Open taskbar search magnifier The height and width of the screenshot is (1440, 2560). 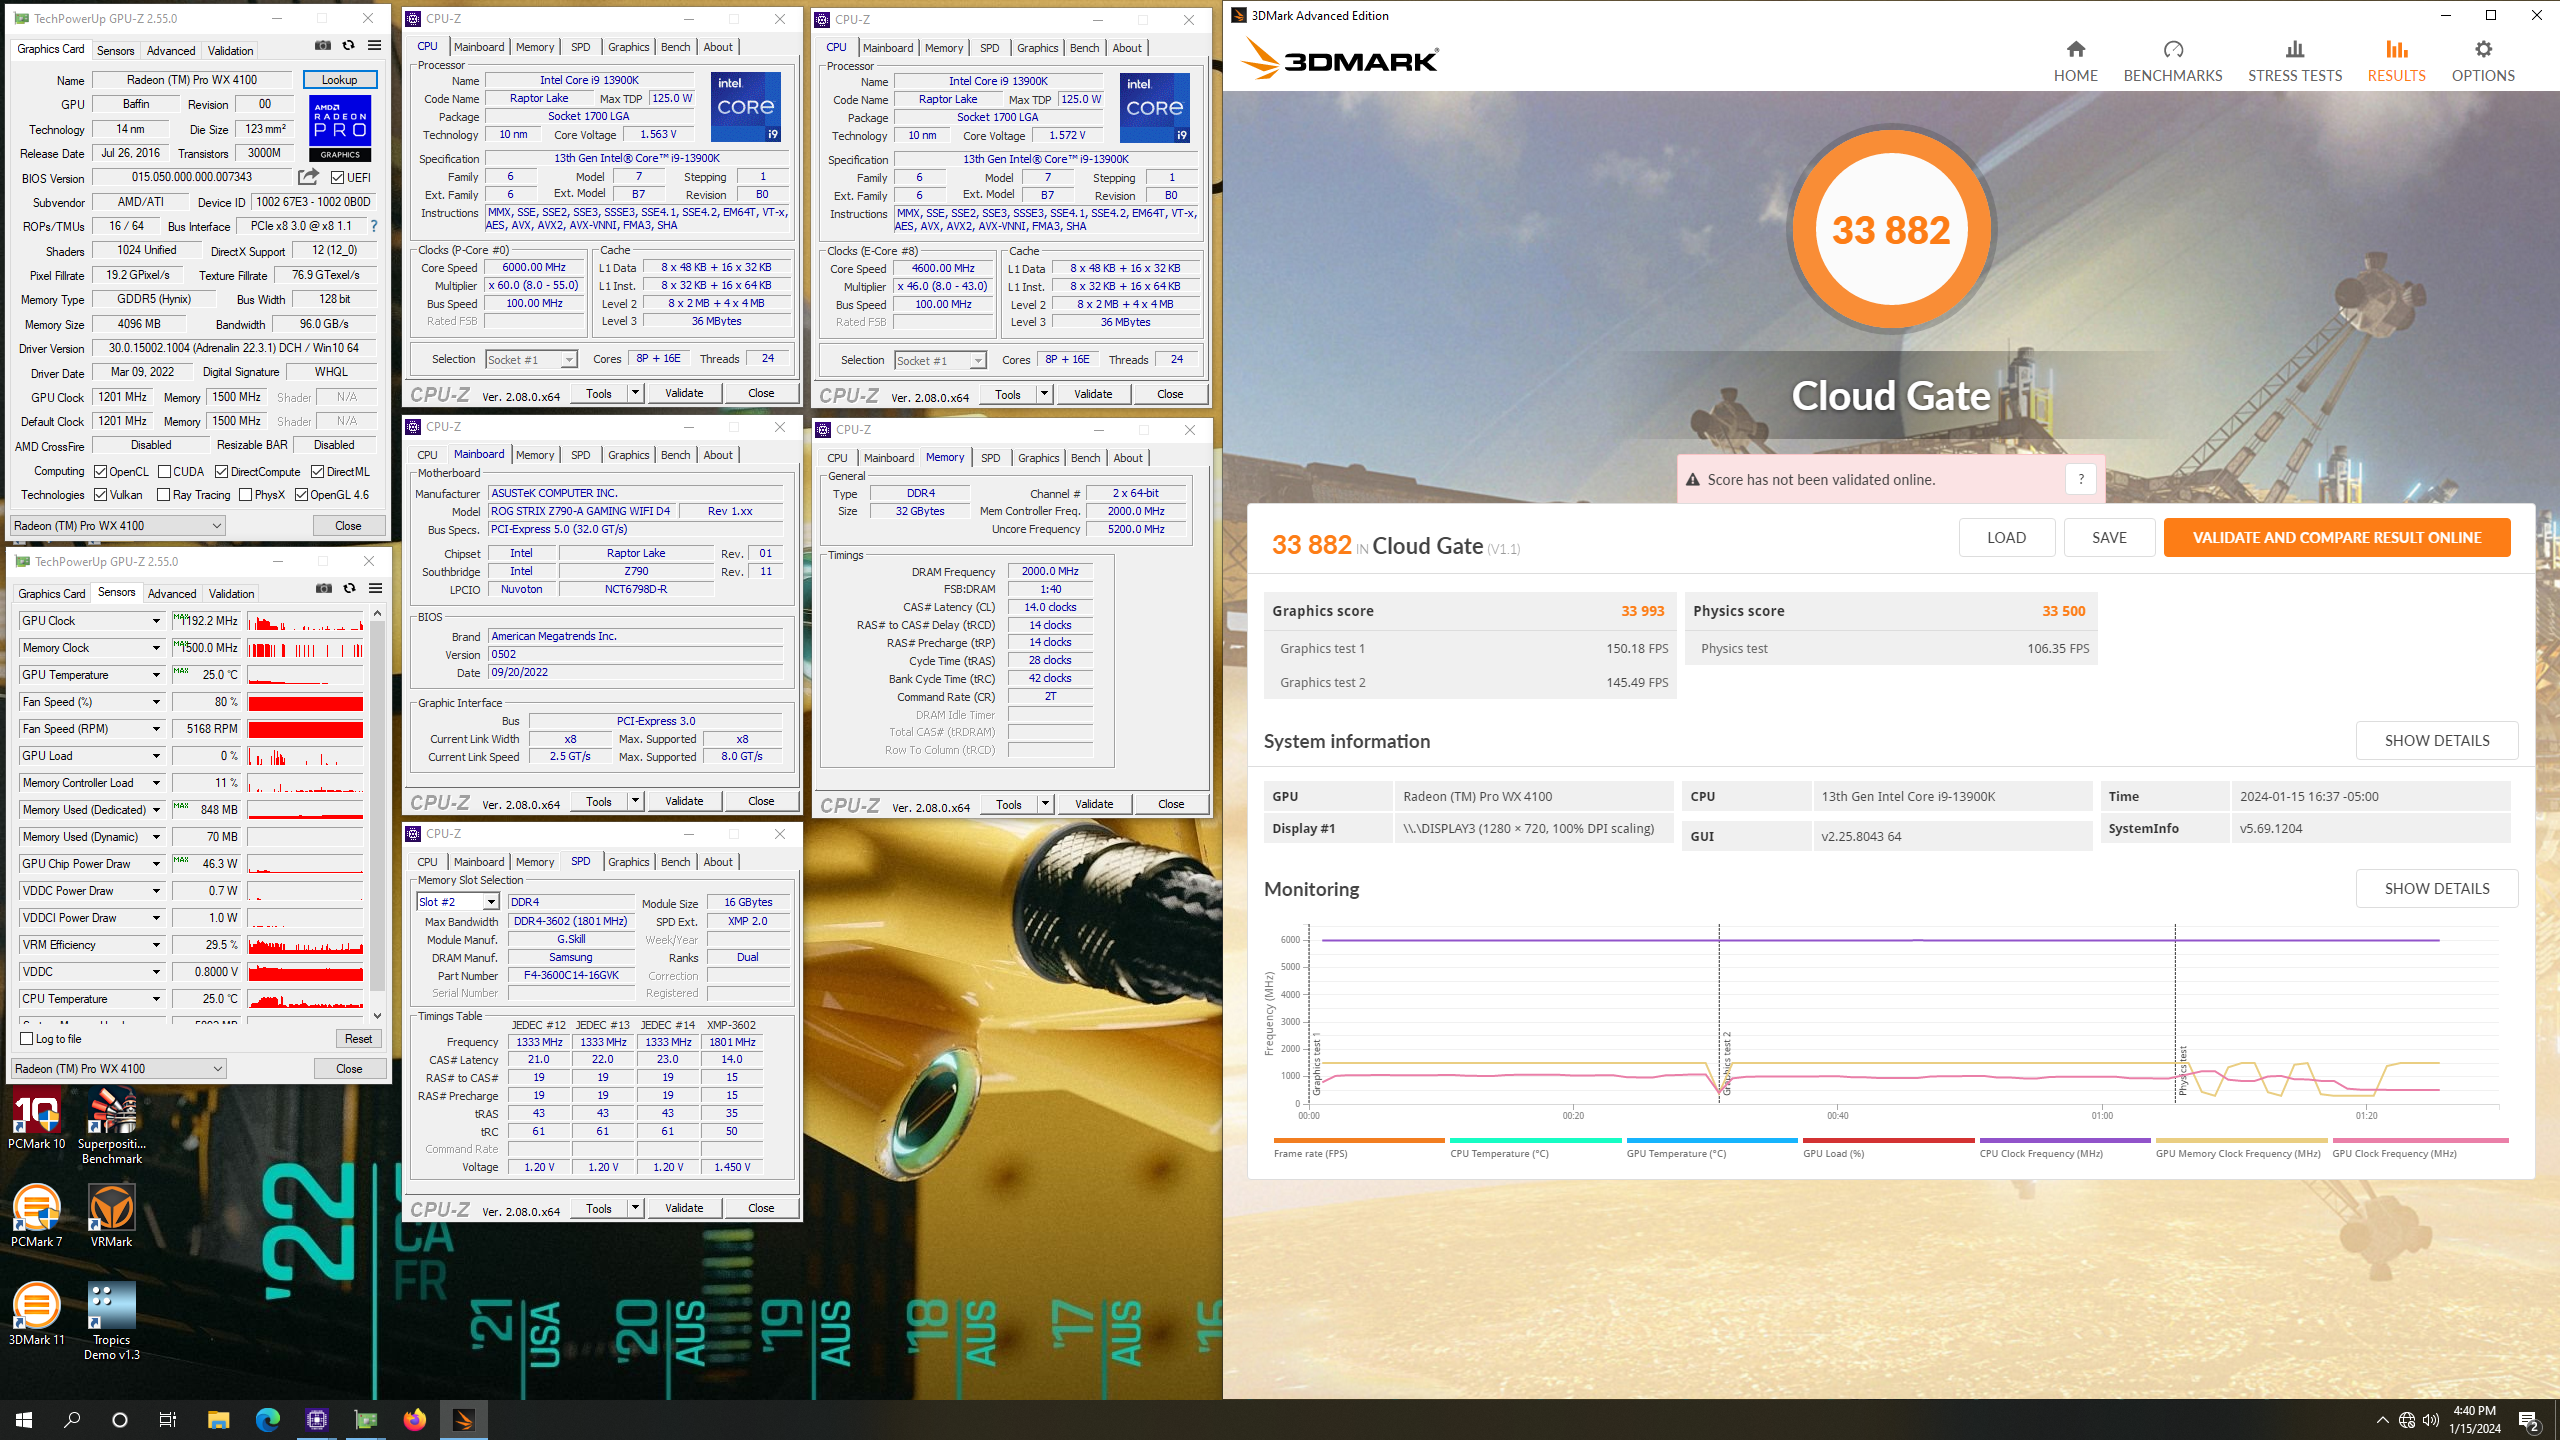(x=72, y=1419)
